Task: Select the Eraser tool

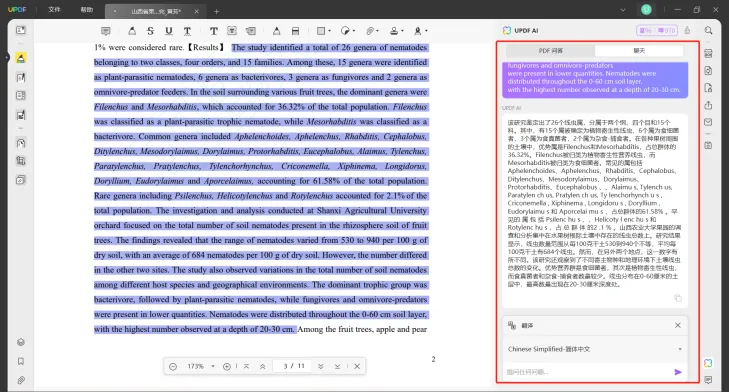Action: pos(295,31)
